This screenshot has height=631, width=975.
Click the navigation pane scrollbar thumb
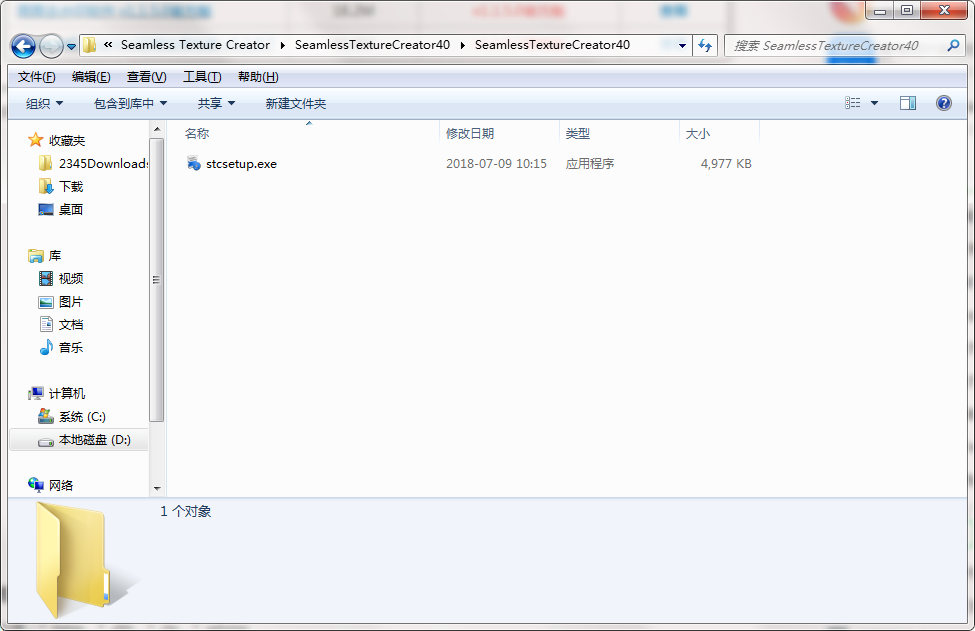(x=157, y=280)
